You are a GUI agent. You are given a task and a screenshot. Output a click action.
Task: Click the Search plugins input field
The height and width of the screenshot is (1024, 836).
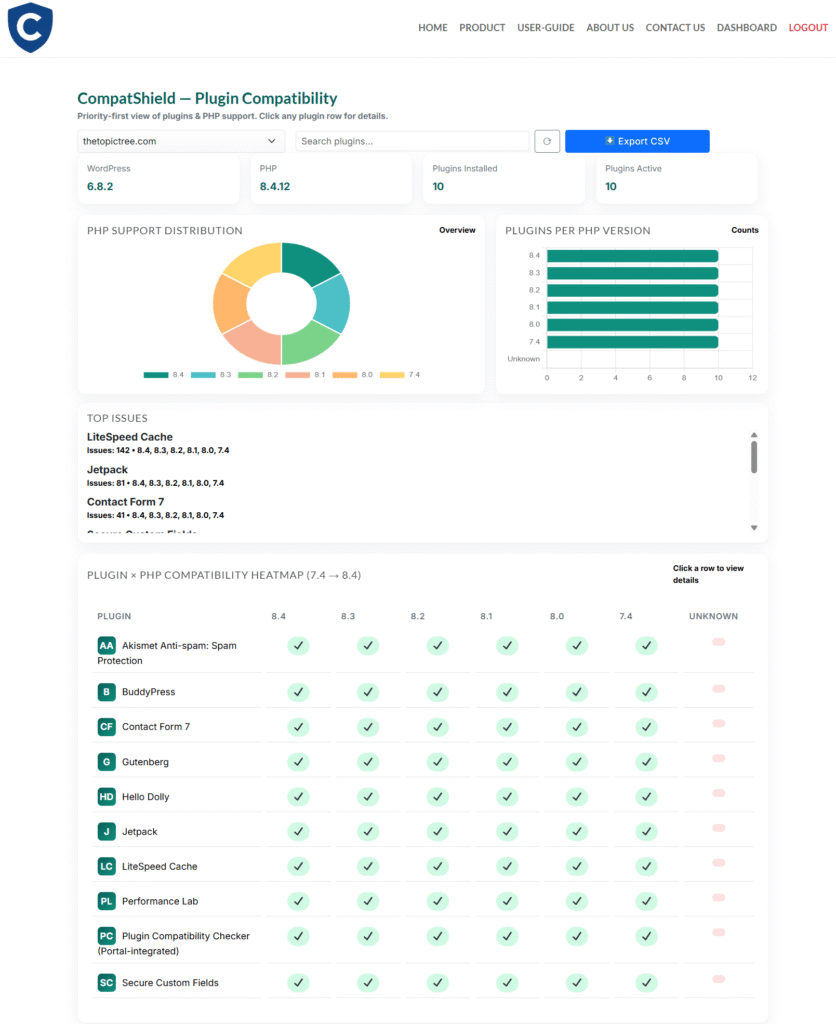tap(412, 142)
